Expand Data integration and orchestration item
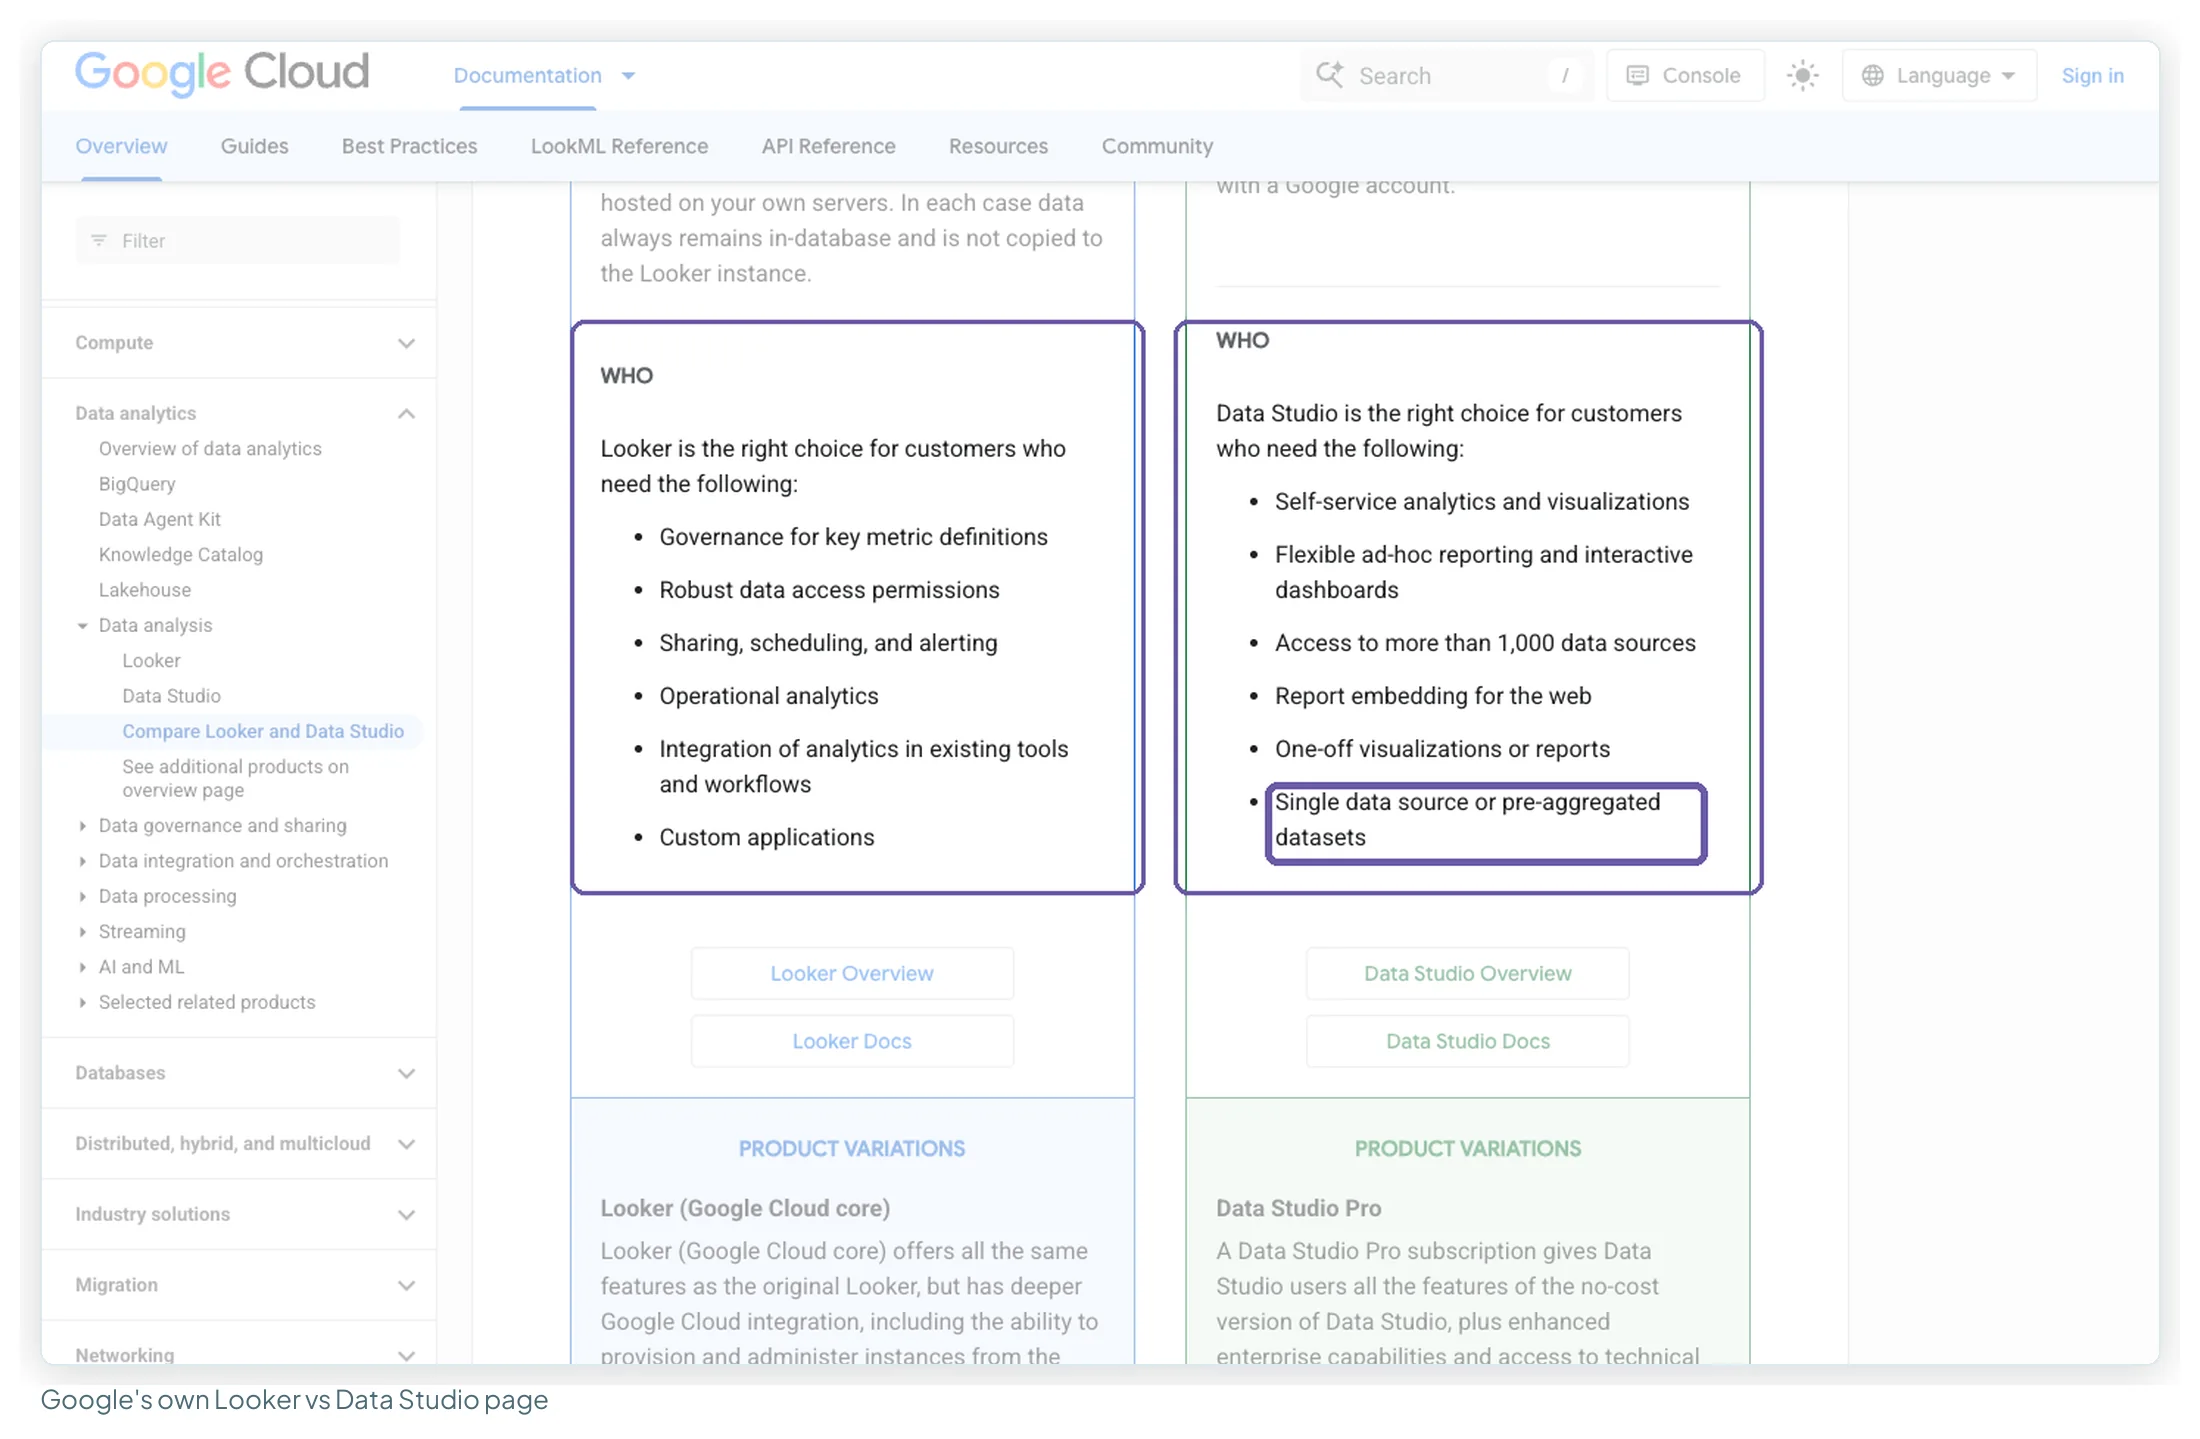Screen dimensions: 2200x1439 pos(83,861)
